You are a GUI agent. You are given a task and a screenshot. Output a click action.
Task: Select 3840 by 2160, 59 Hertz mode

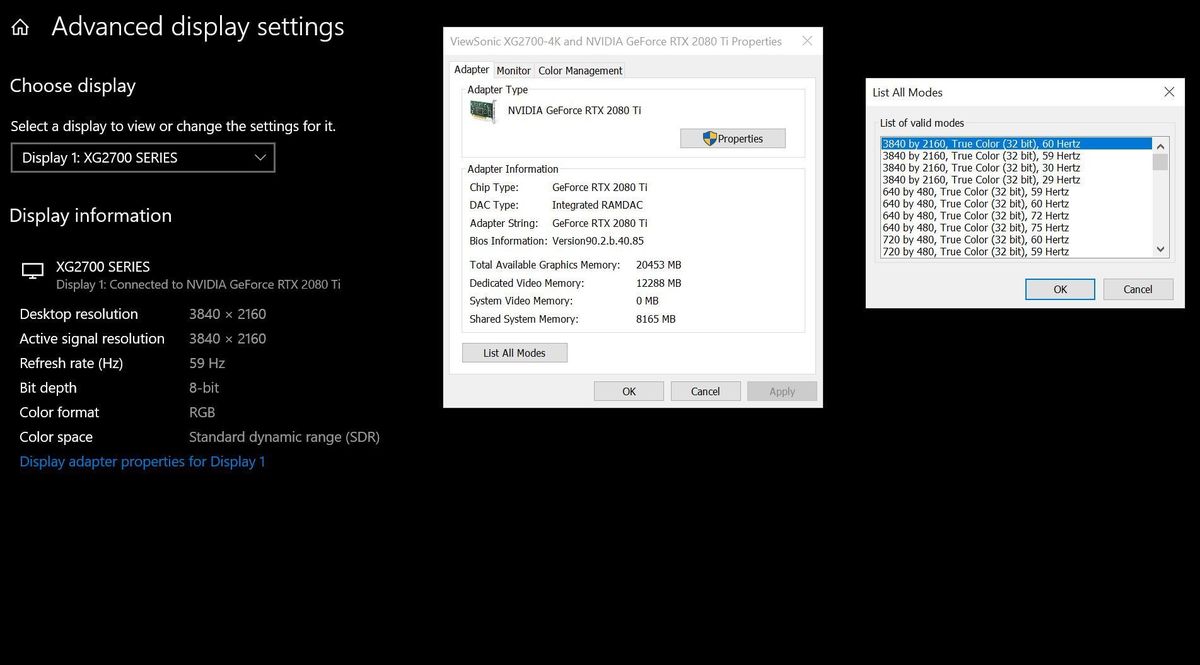pos(1016,156)
